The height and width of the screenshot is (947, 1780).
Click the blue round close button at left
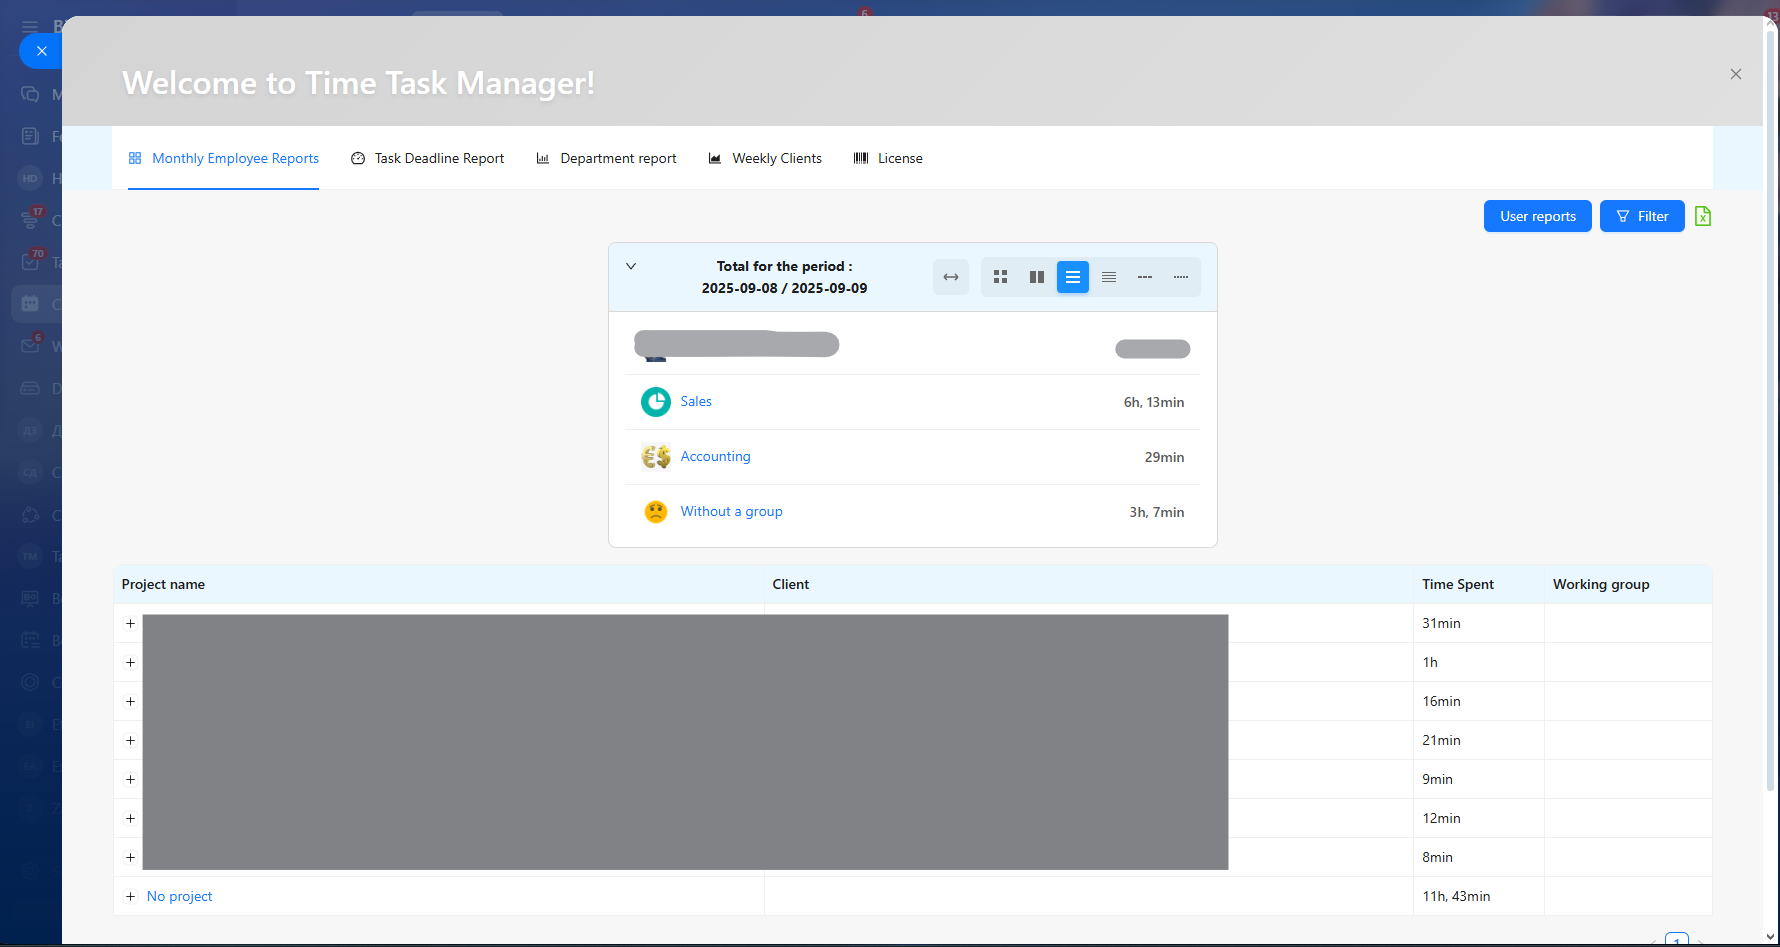(x=41, y=51)
